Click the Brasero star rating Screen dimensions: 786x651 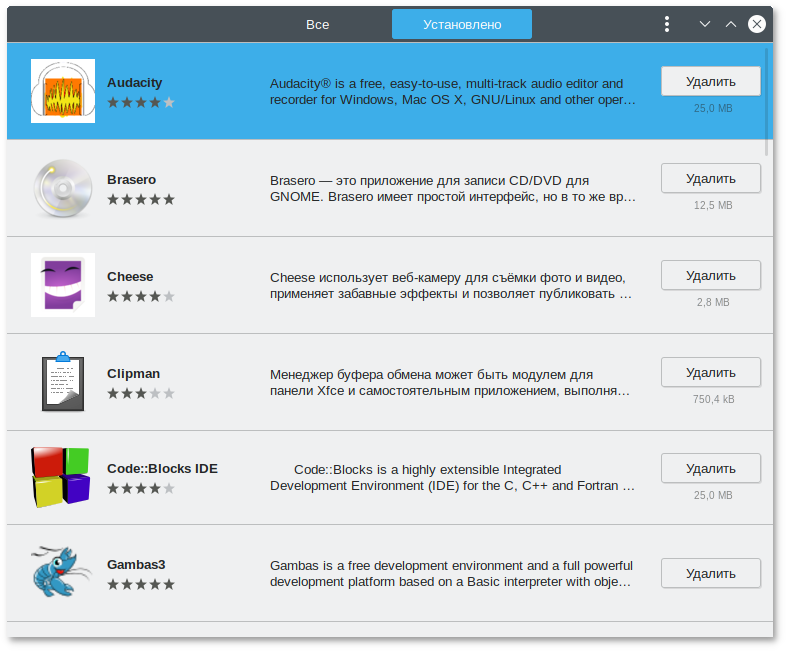pyautogui.click(x=141, y=199)
